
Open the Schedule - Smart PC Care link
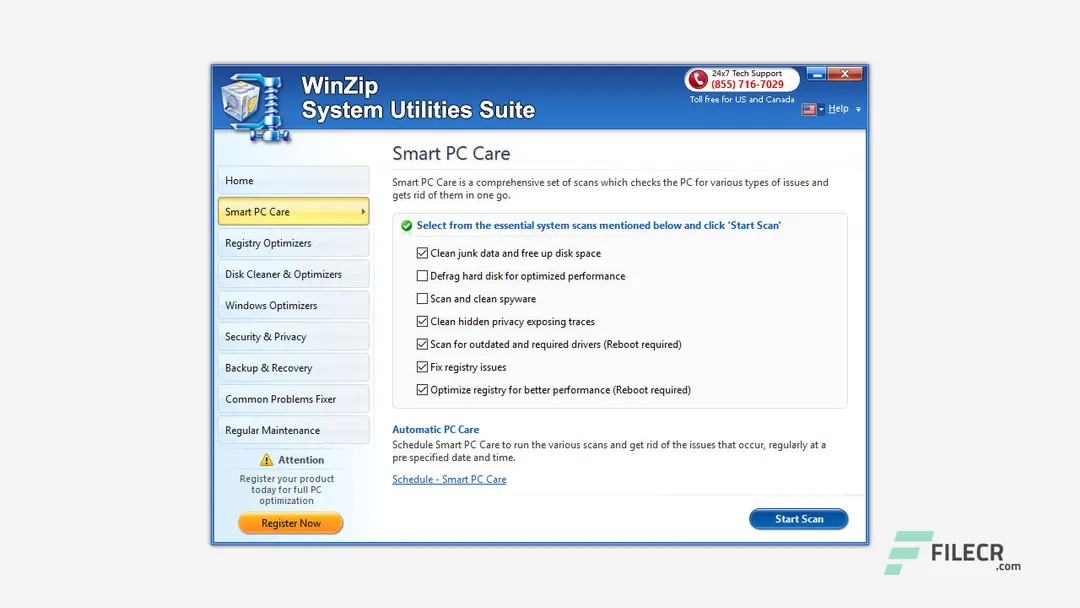[449, 479]
